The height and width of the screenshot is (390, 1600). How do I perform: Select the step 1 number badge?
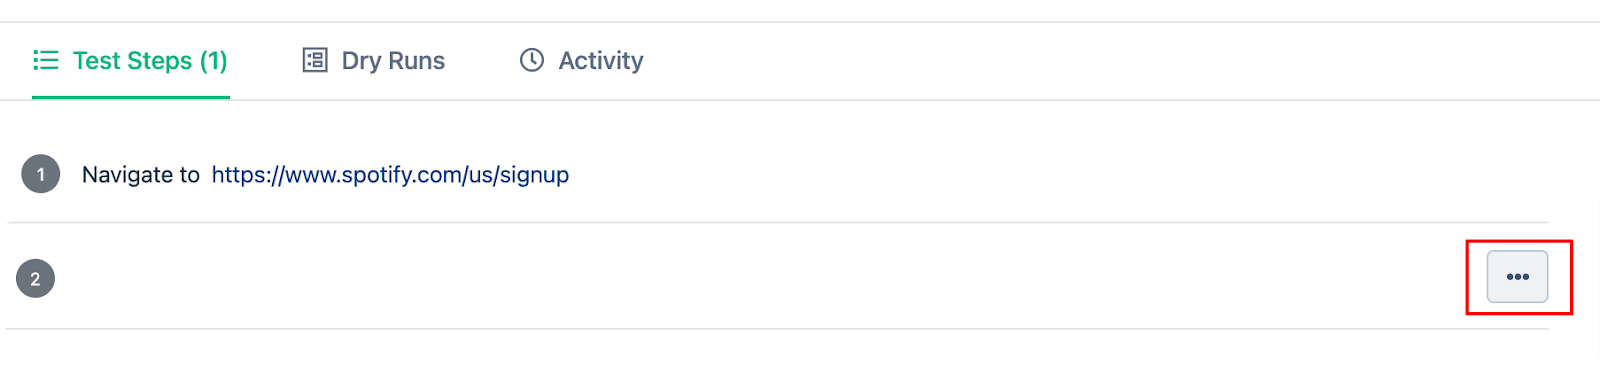41,174
